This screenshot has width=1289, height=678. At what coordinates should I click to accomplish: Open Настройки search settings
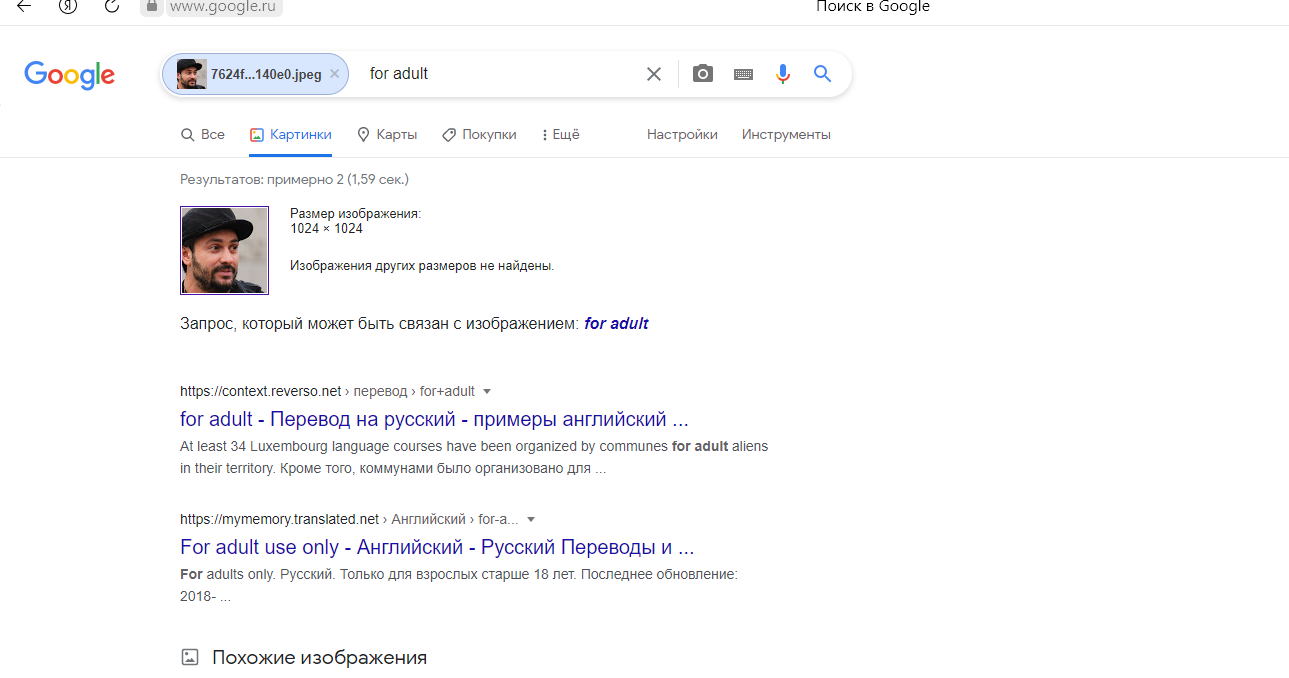point(682,135)
